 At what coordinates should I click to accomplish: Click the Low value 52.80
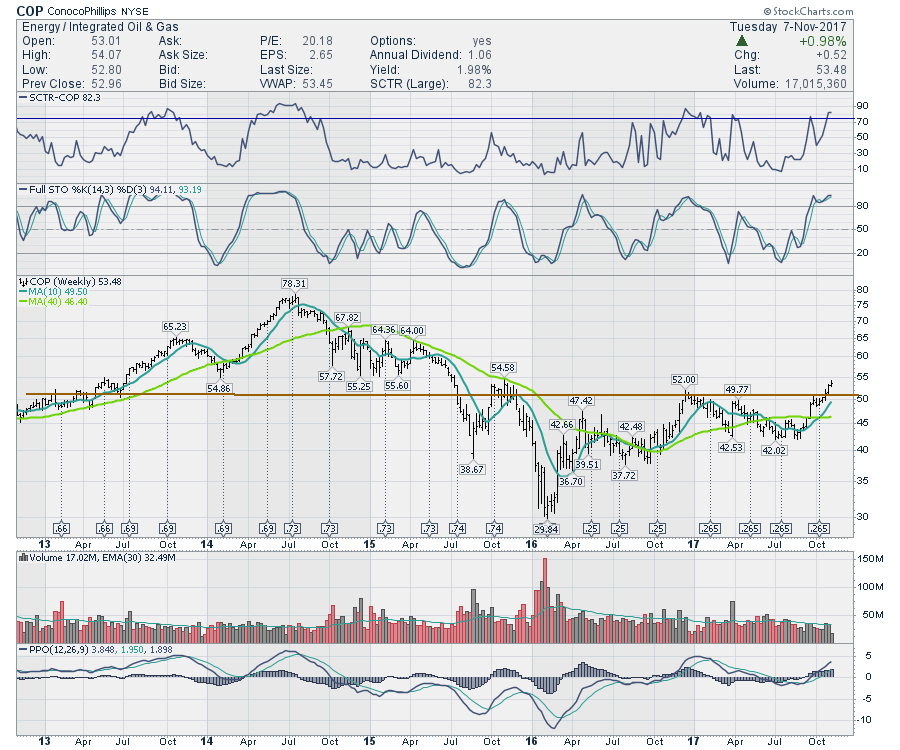(x=106, y=70)
